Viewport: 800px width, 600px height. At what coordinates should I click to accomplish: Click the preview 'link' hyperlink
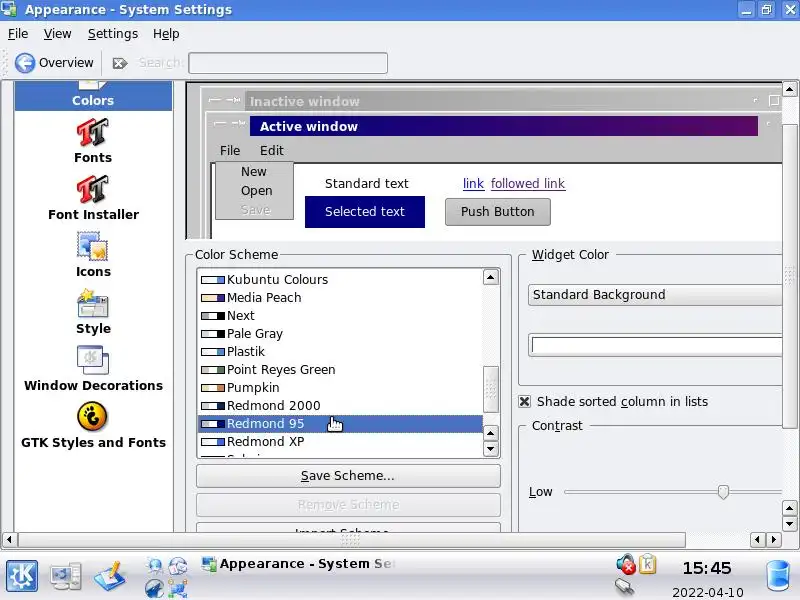click(473, 184)
